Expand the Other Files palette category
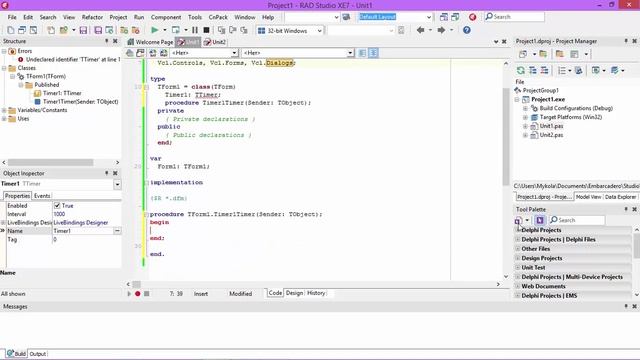Screen dimensions: 640x360 coord(518,249)
